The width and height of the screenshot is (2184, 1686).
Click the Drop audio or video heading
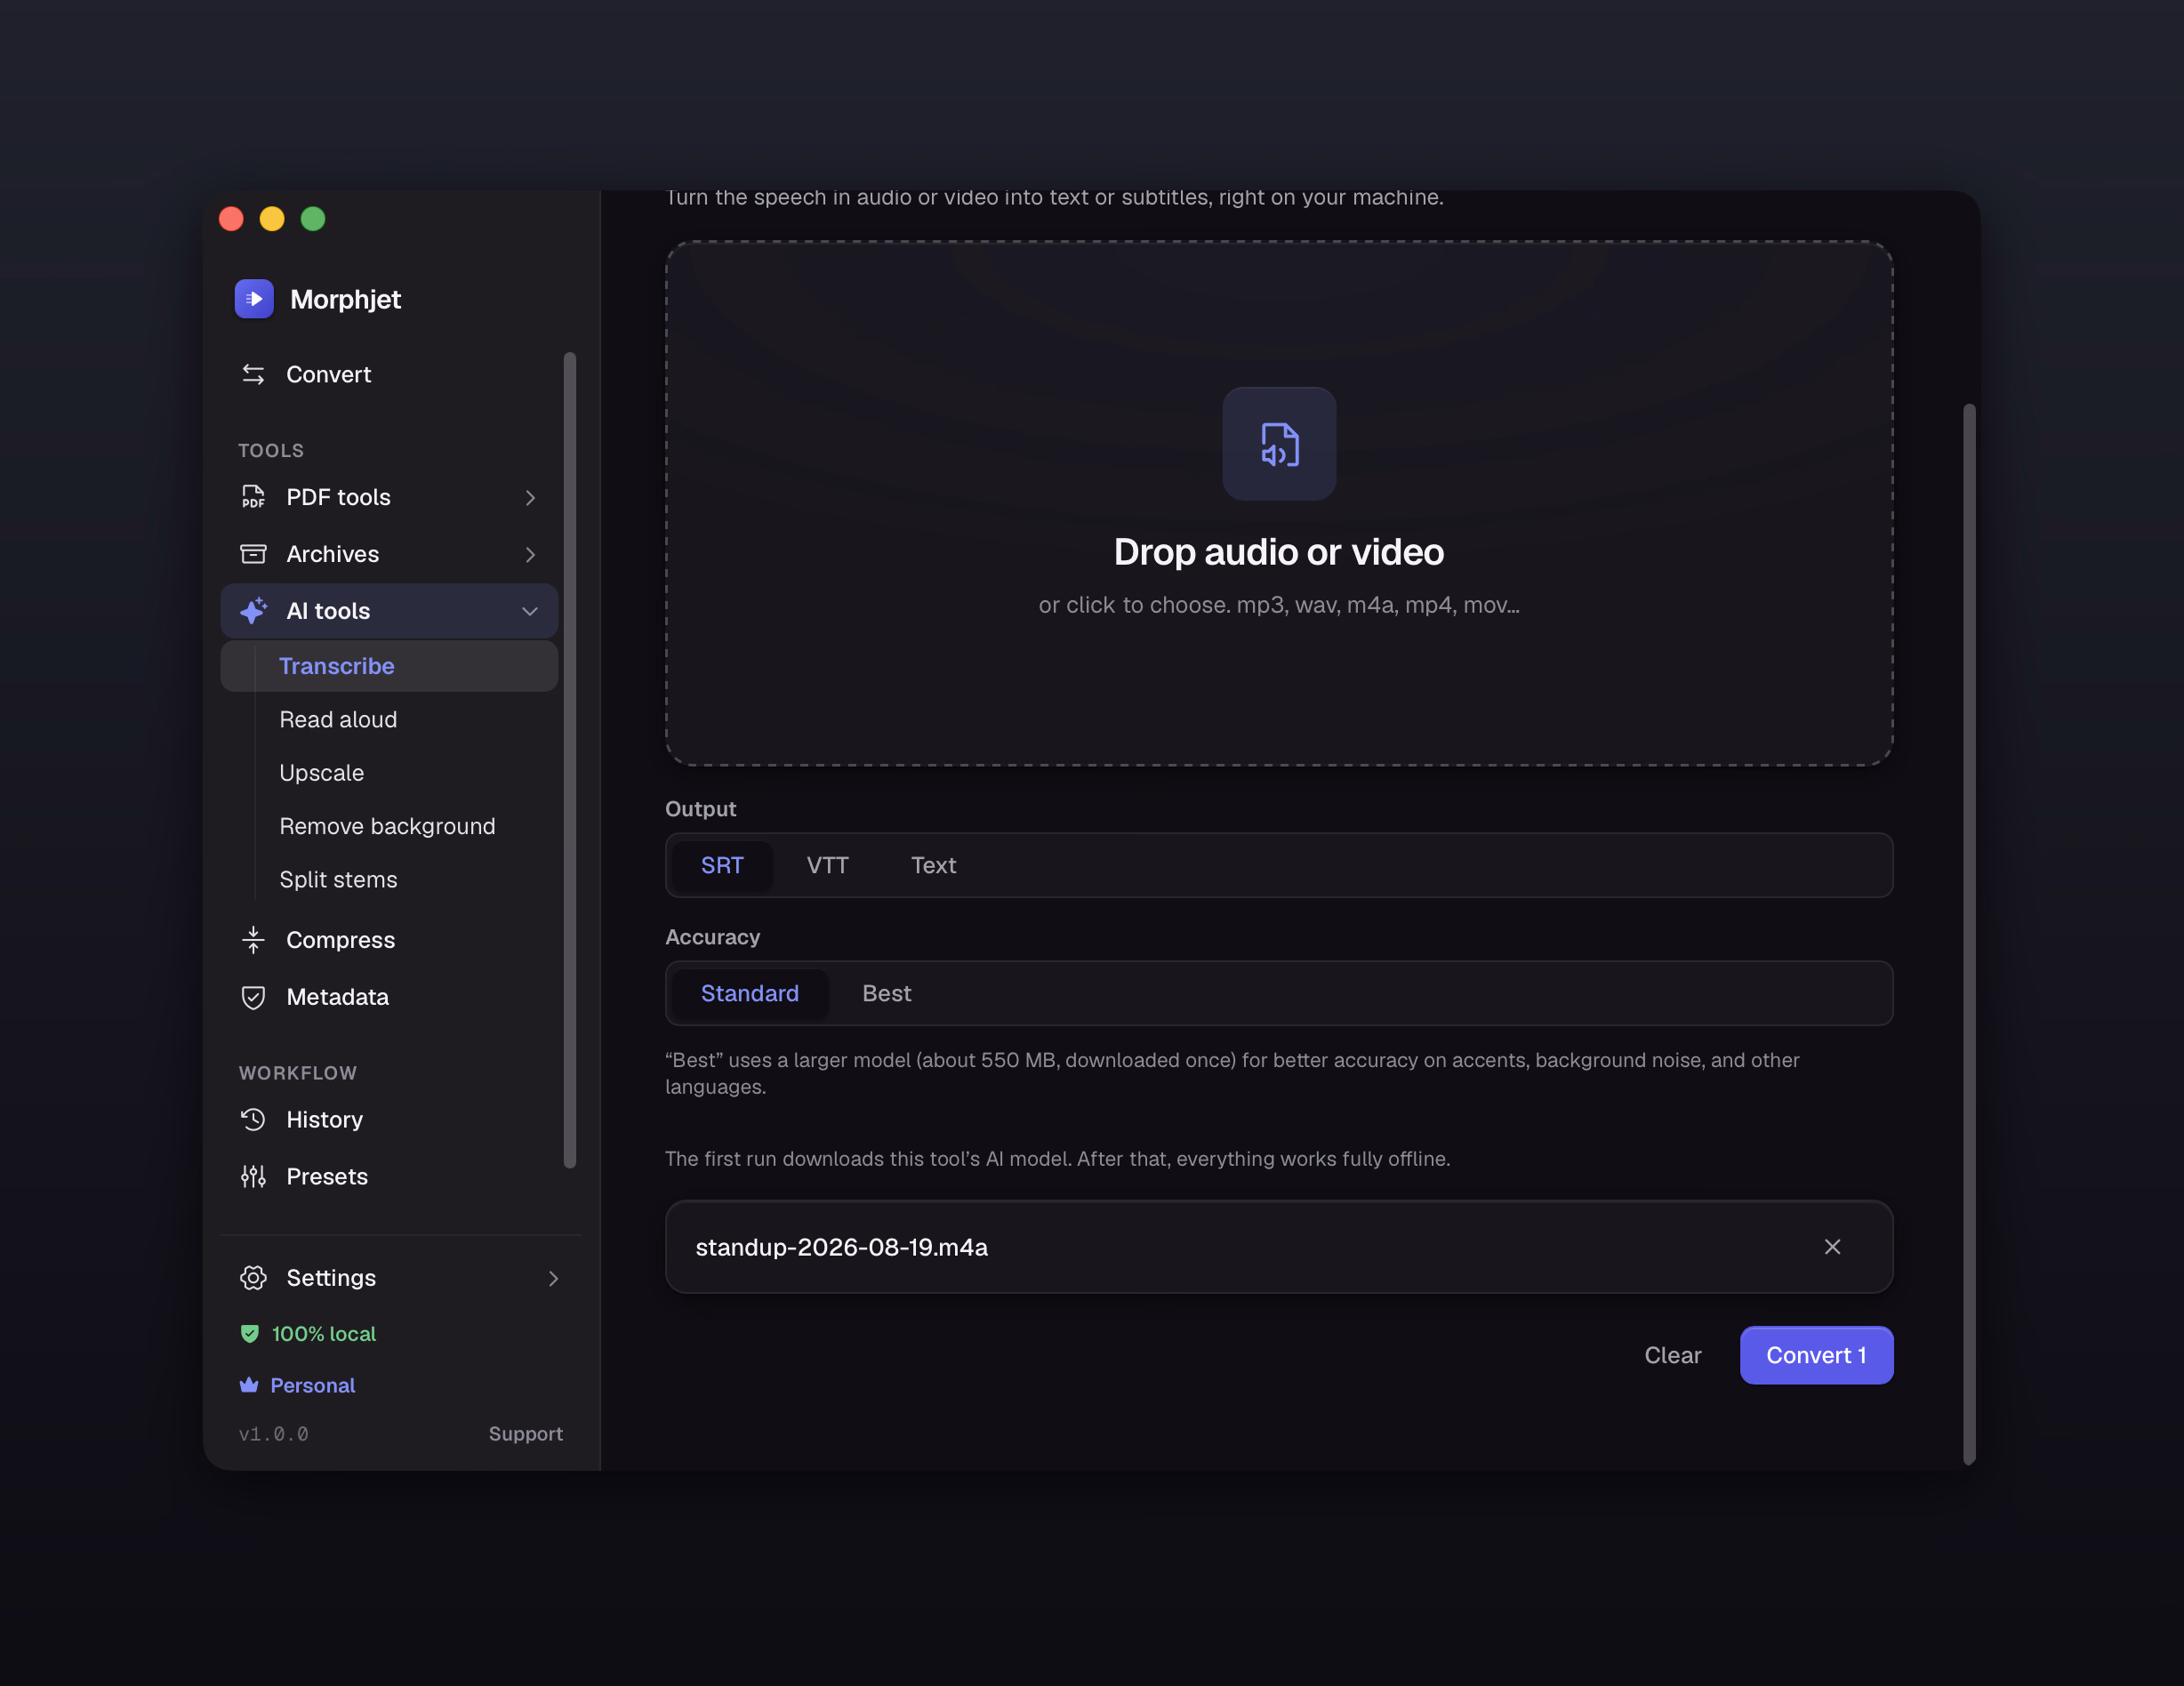click(x=1279, y=552)
